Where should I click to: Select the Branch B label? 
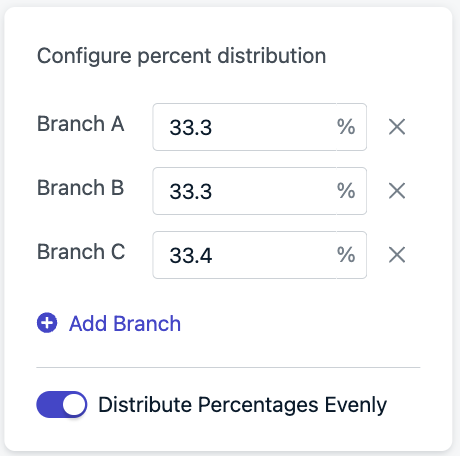[x=81, y=188]
